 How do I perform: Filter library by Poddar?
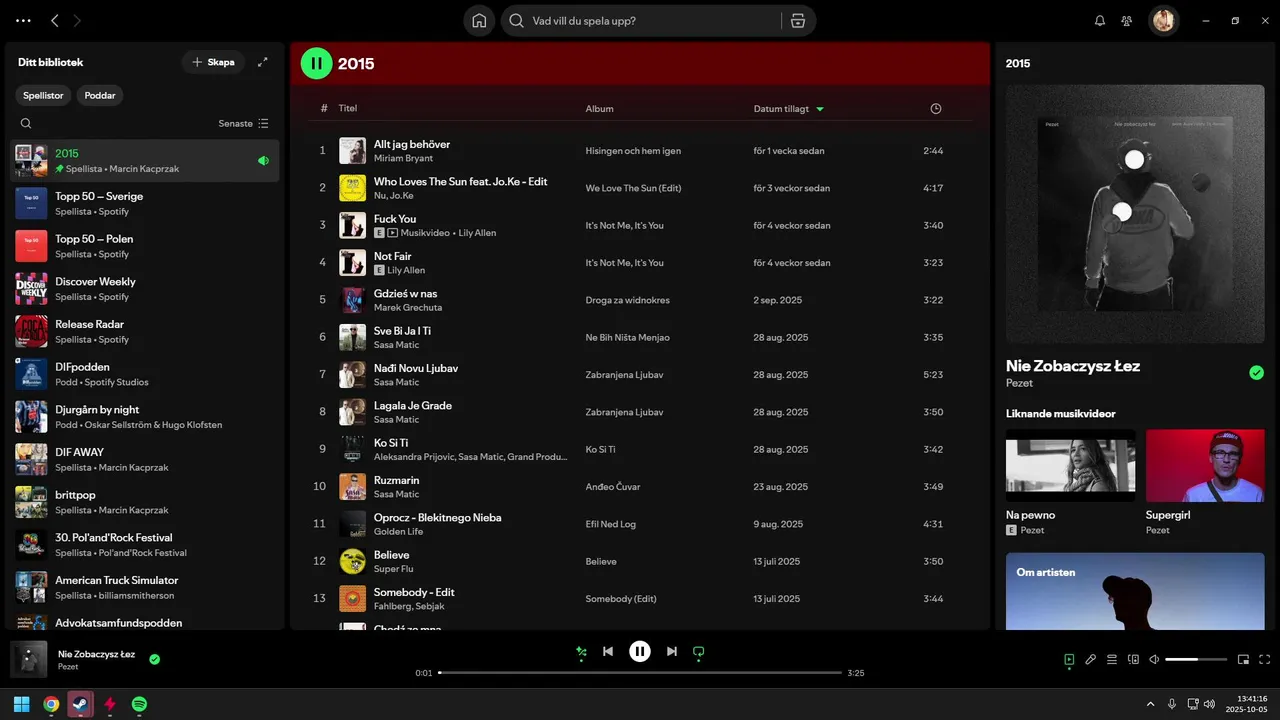pos(100,96)
